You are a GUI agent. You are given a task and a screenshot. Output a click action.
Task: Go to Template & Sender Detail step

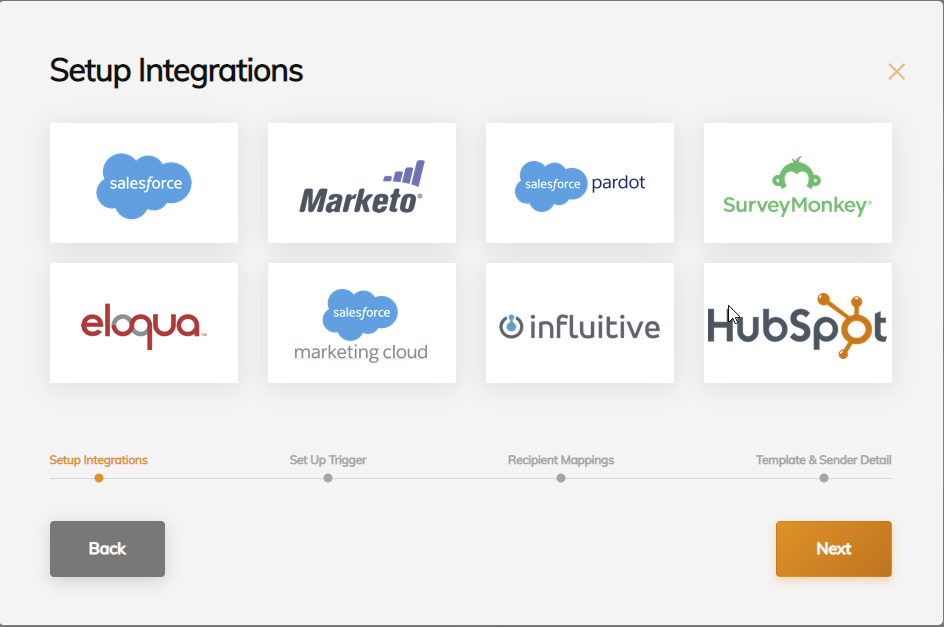[x=823, y=460]
